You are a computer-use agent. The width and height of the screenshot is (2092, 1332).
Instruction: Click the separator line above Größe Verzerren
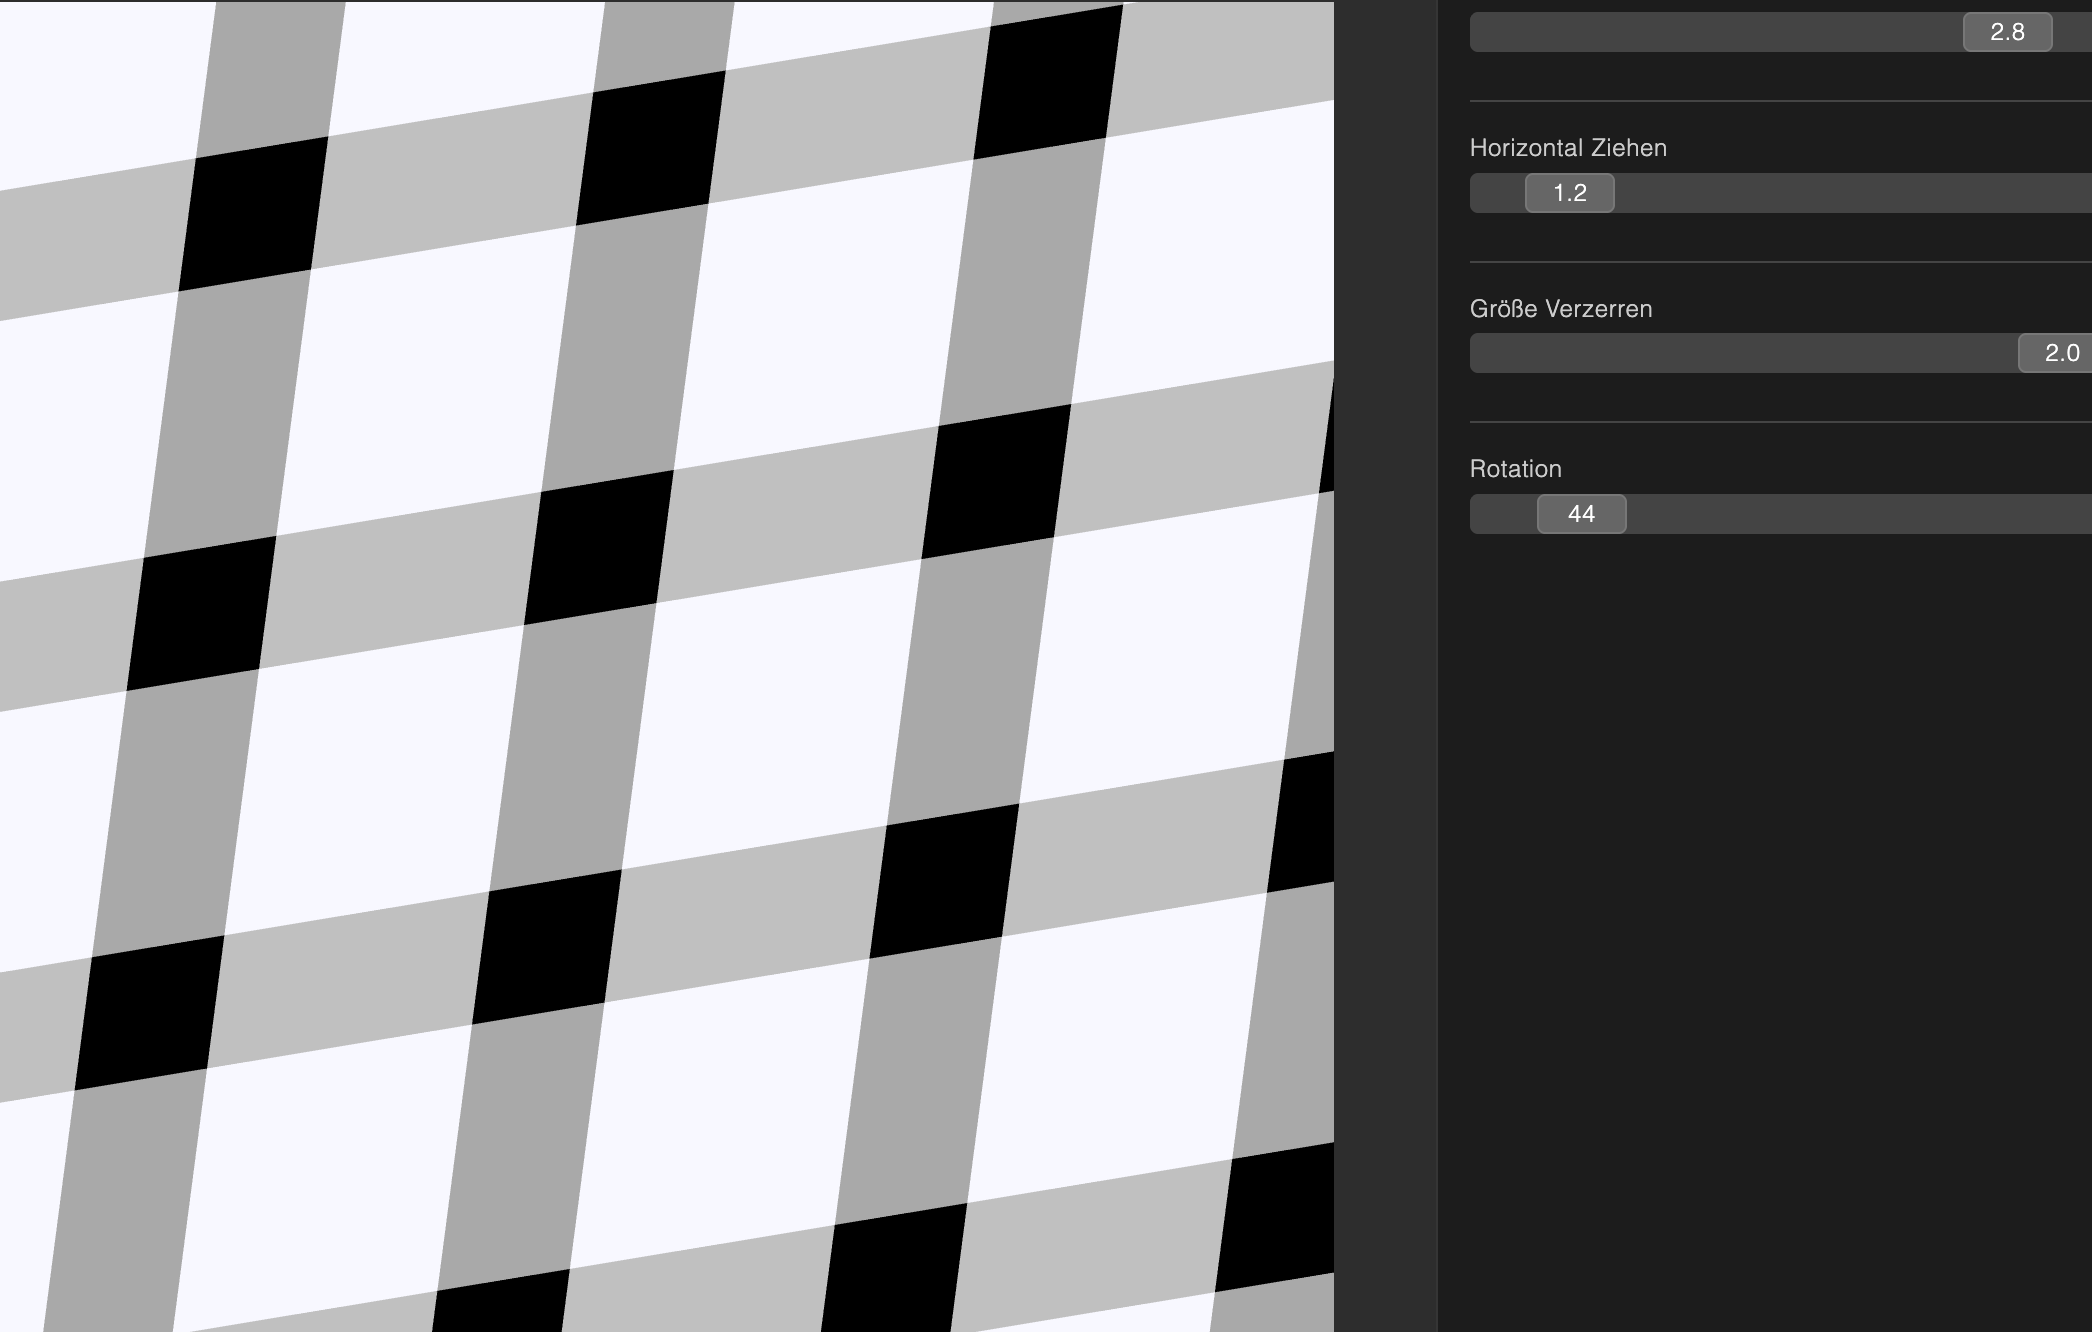1780,262
